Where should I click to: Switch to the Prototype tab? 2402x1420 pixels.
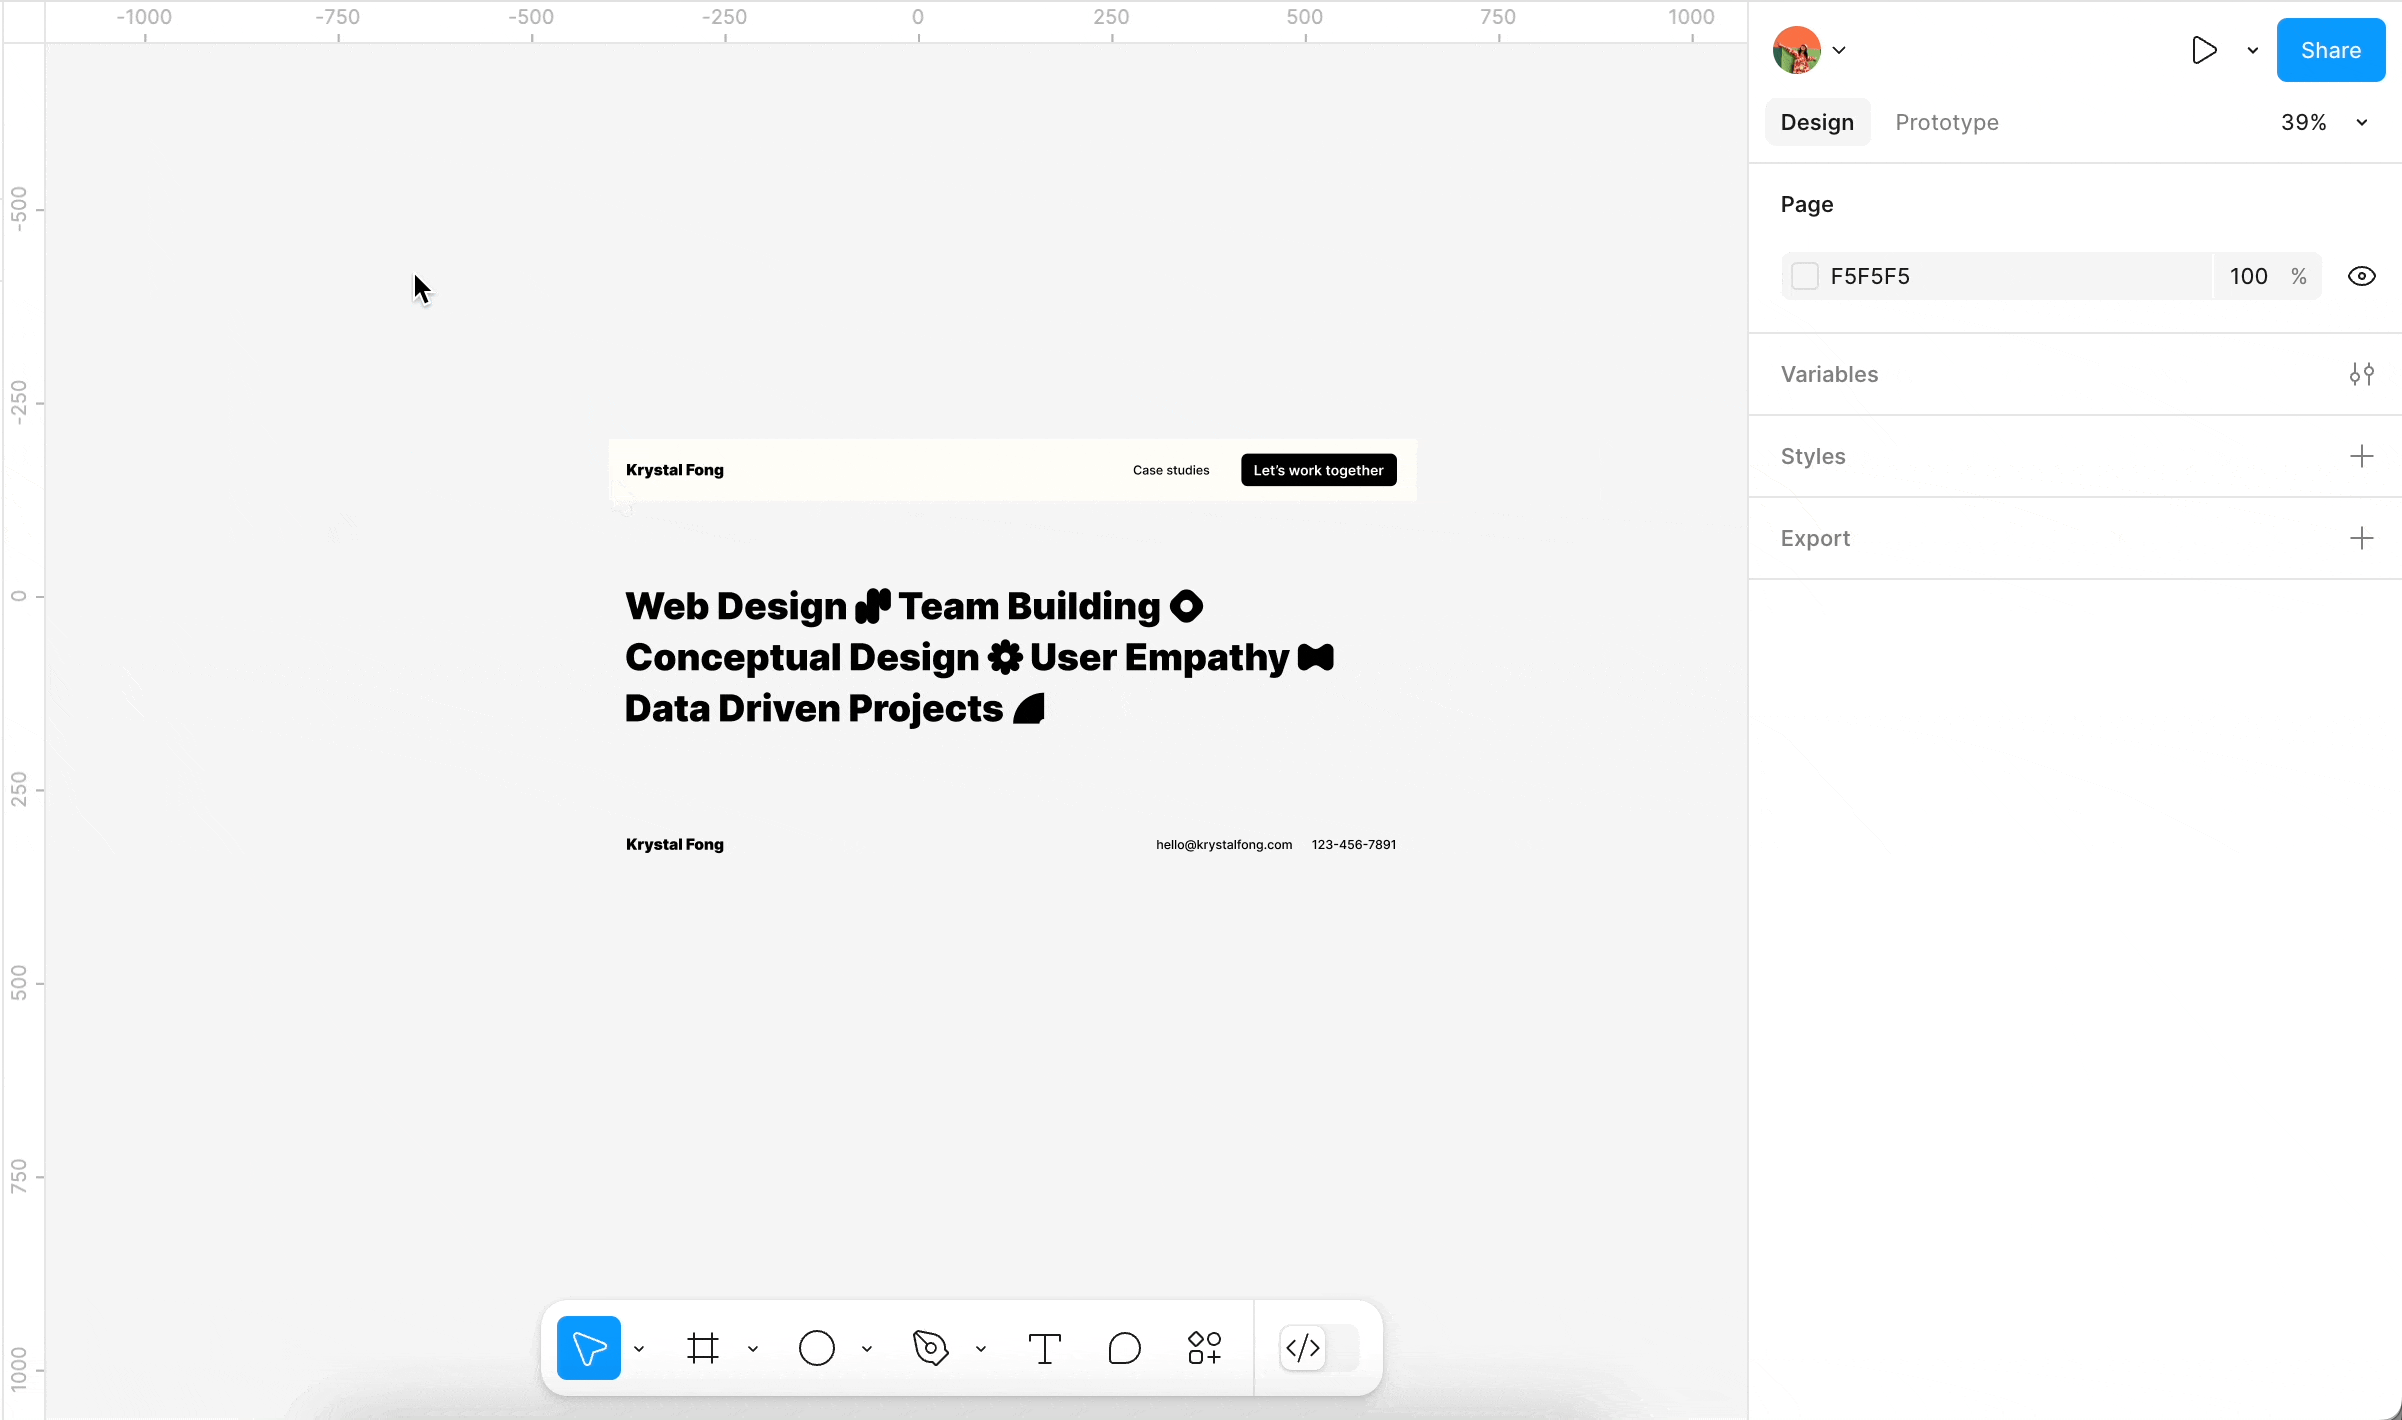1946,122
